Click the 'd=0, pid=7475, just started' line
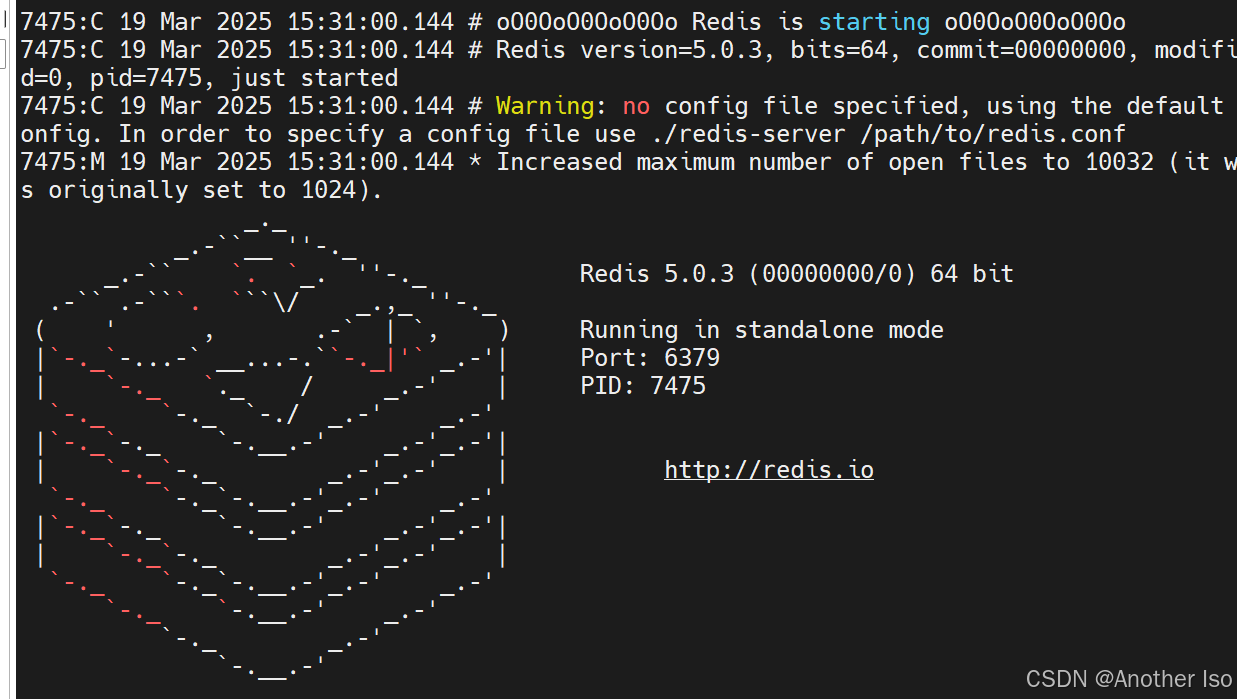This screenshot has width=1237, height=699. coord(209,77)
